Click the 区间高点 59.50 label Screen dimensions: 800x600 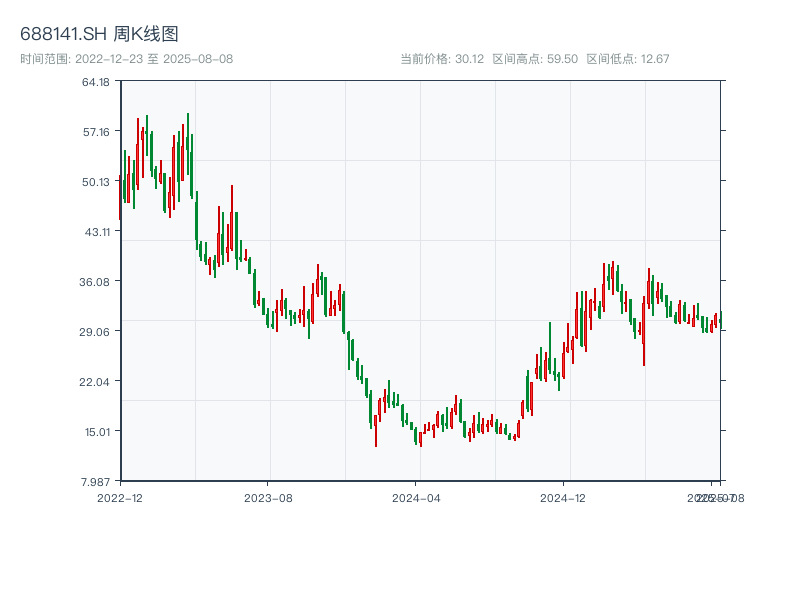535,59
